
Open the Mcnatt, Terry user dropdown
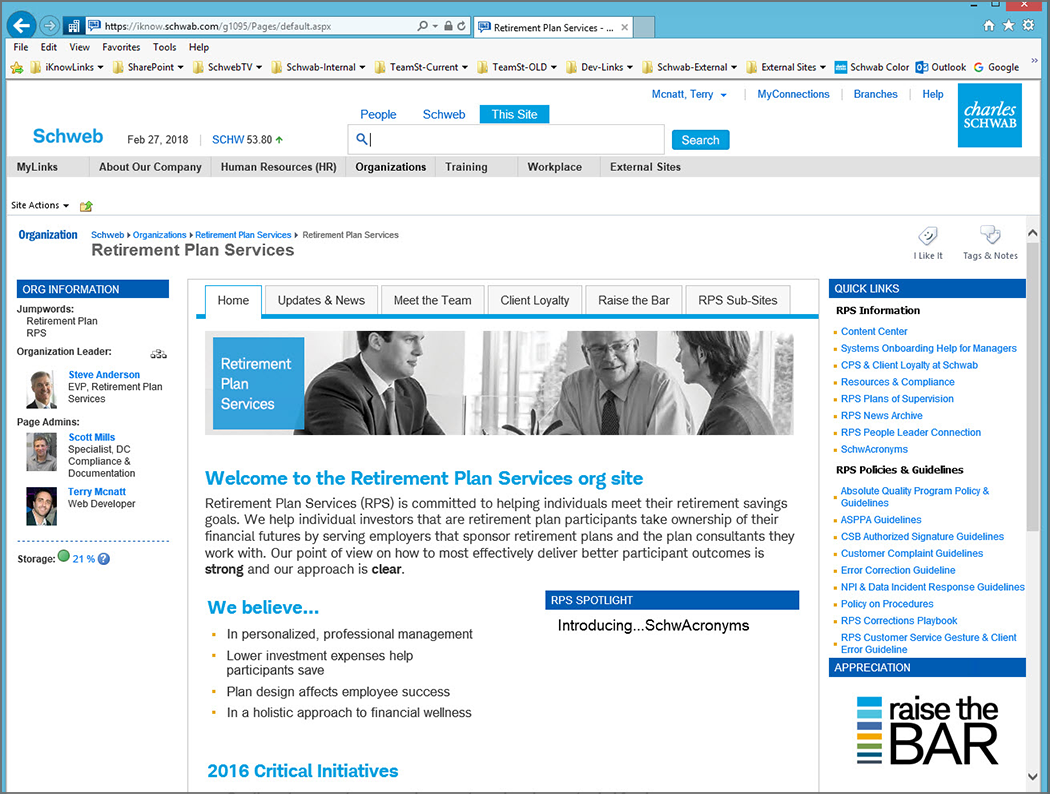click(689, 94)
